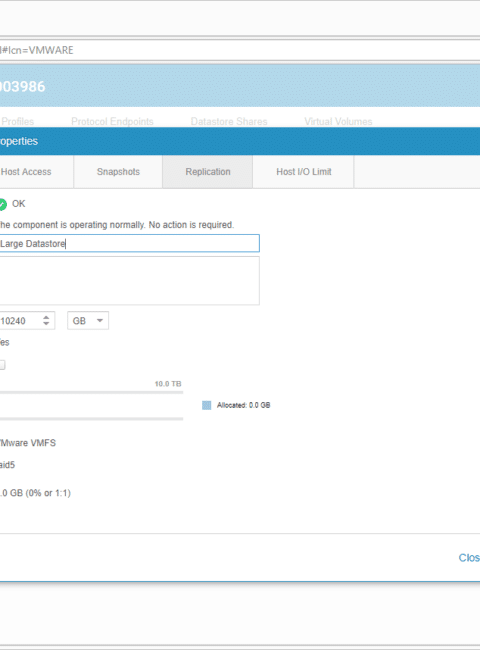Image resolution: width=480 pixels, height=650 pixels.
Task: Open the GB unit dropdown
Action: 88,321
